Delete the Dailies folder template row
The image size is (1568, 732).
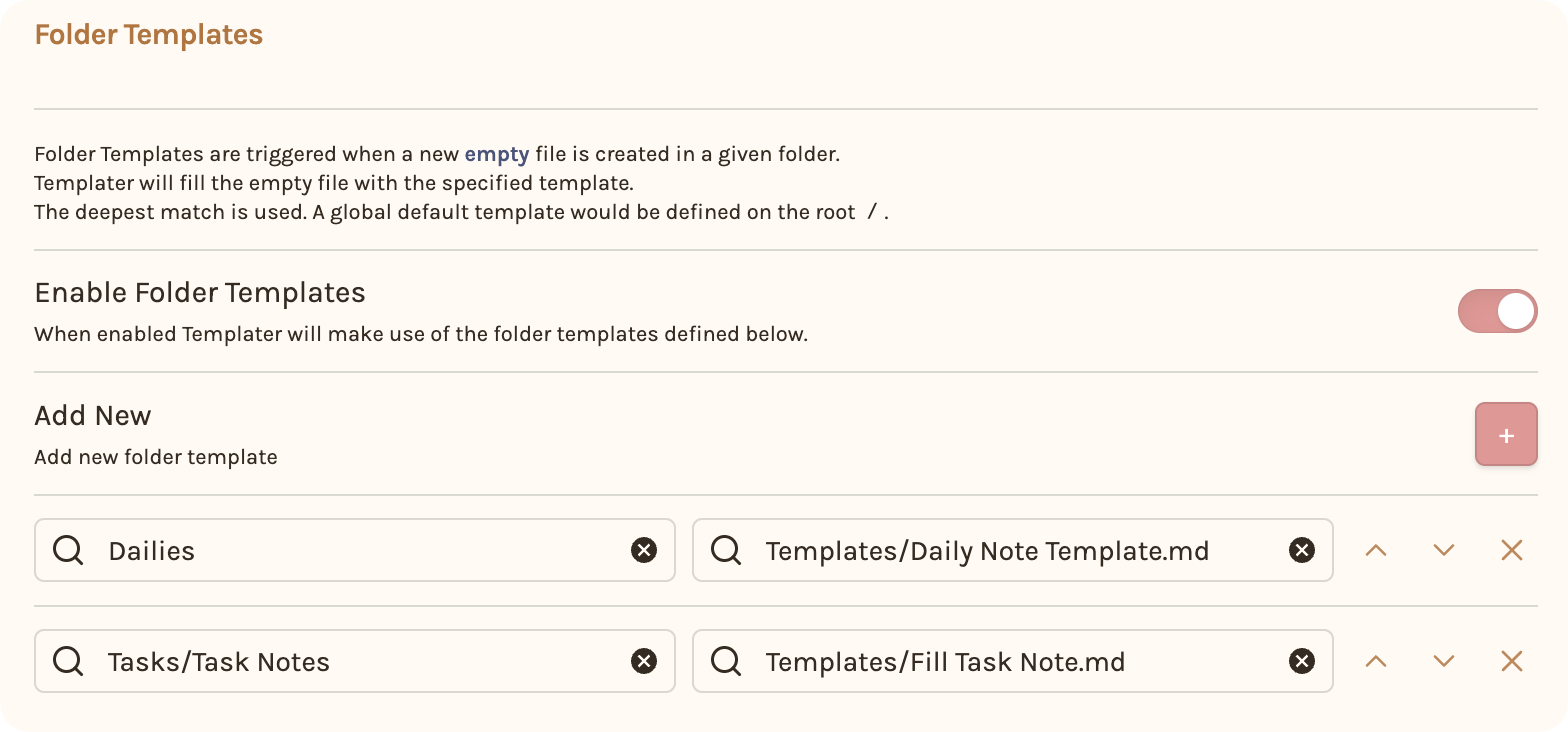click(x=1512, y=550)
